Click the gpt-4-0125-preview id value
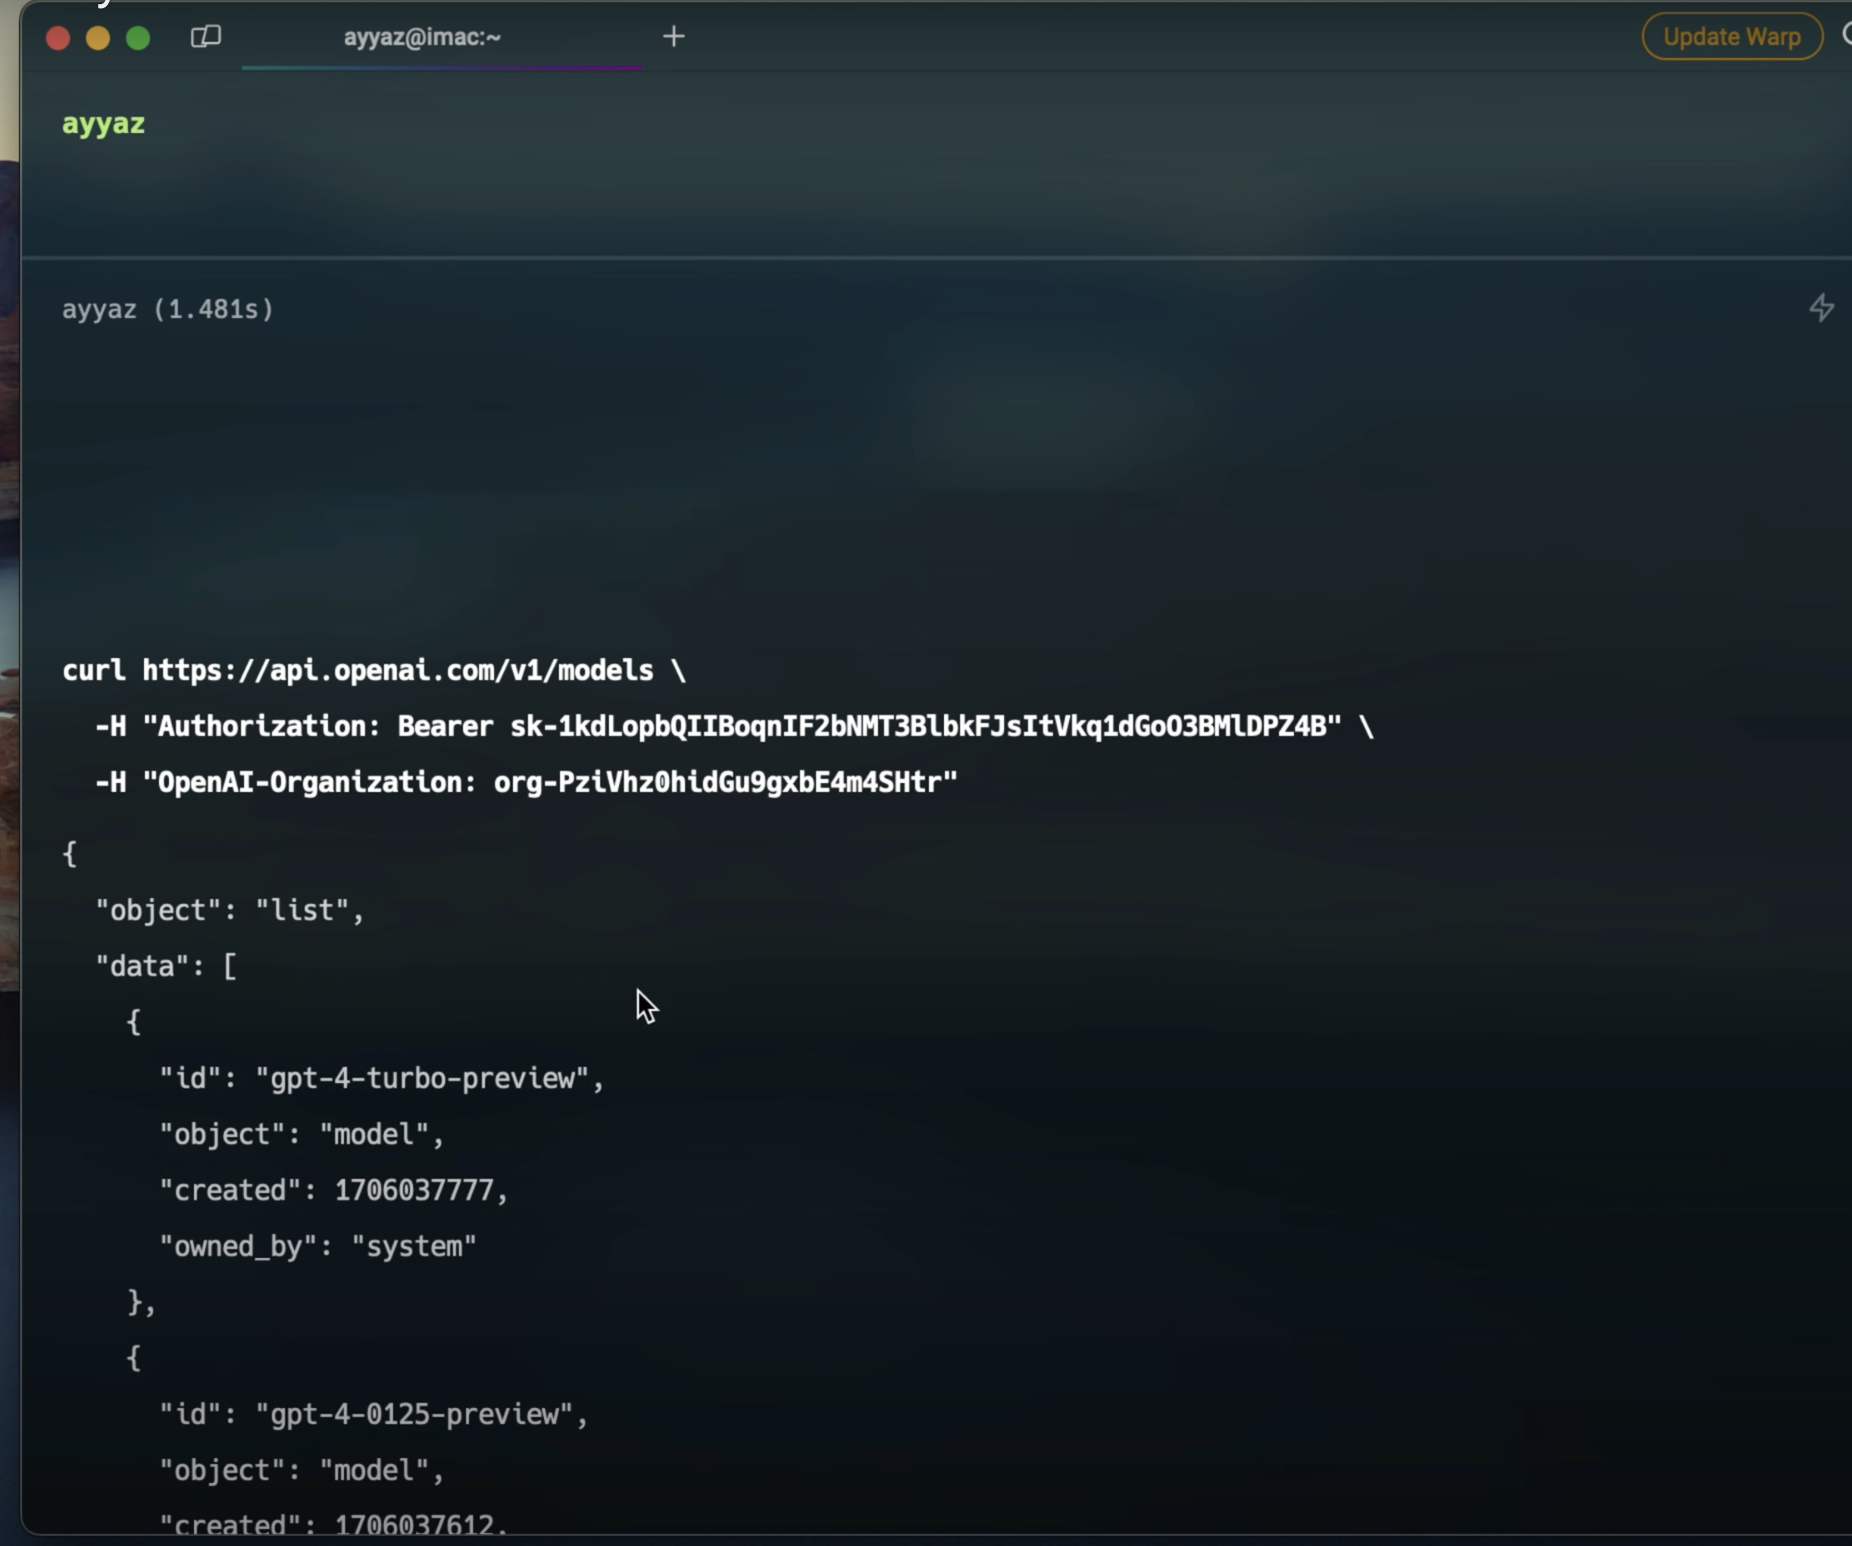The height and width of the screenshot is (1546, 1852). click(x=422, y=1414)
